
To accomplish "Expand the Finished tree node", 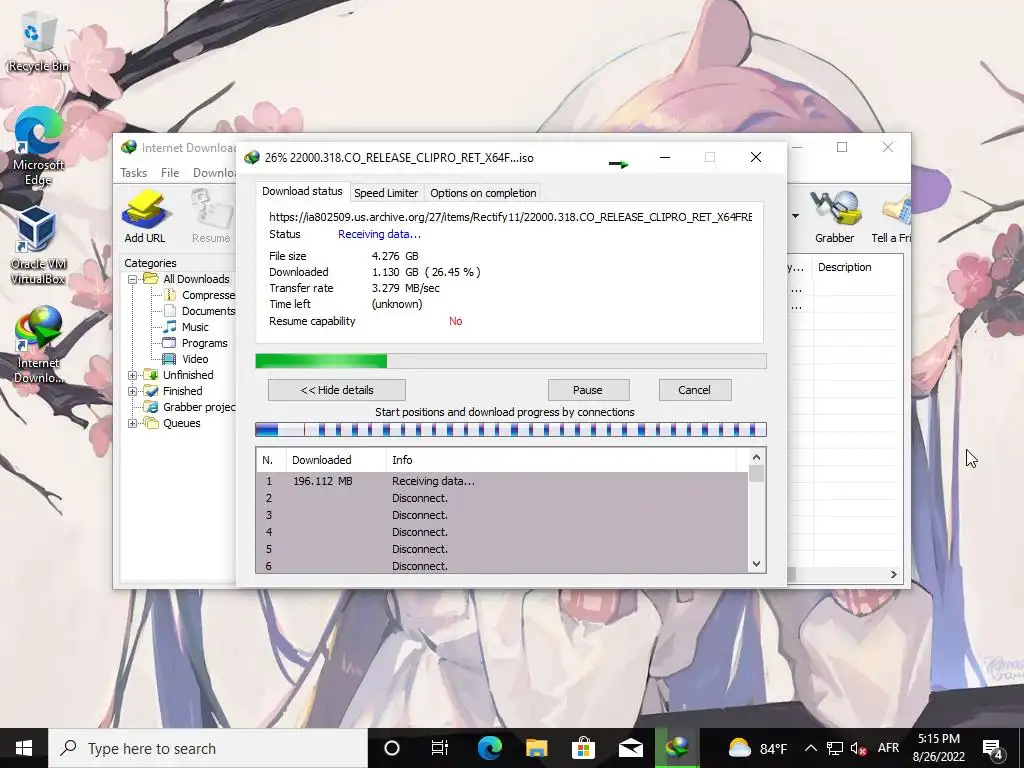I will [132, 391].
